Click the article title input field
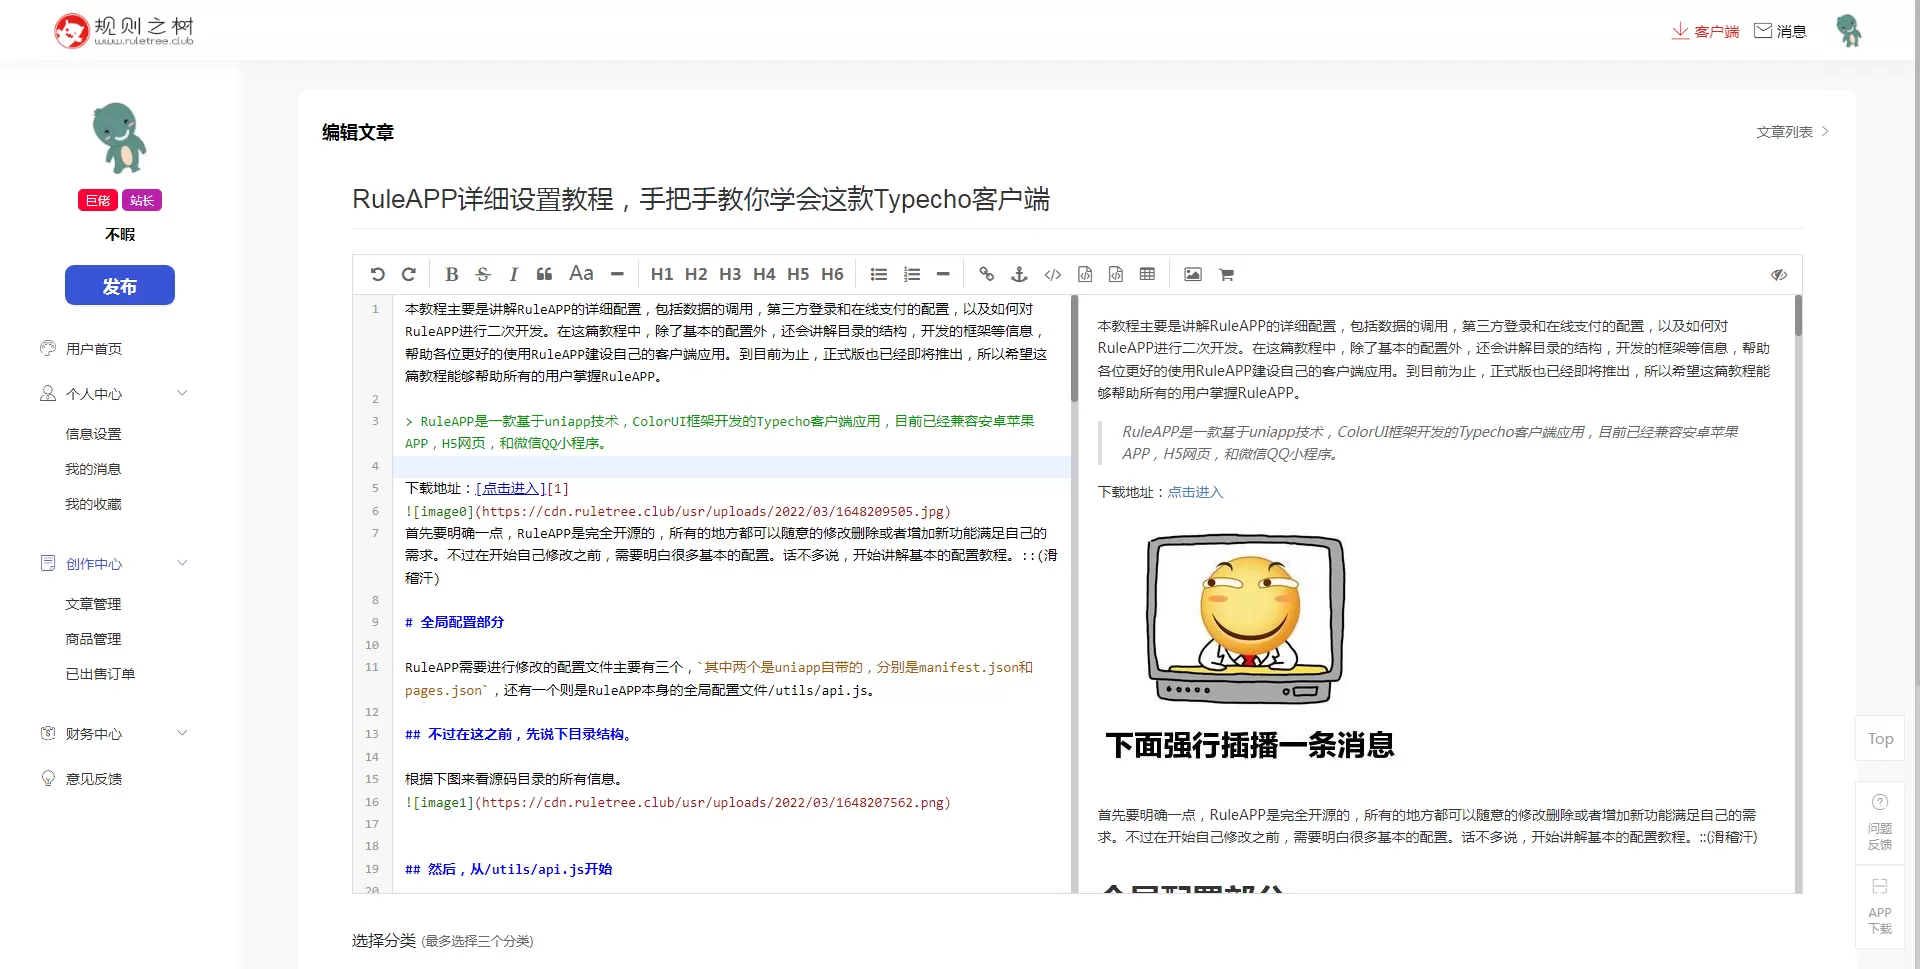The height and width of the screenshot is (969, 1920). pyautogui.click(x=1077, y=199)
